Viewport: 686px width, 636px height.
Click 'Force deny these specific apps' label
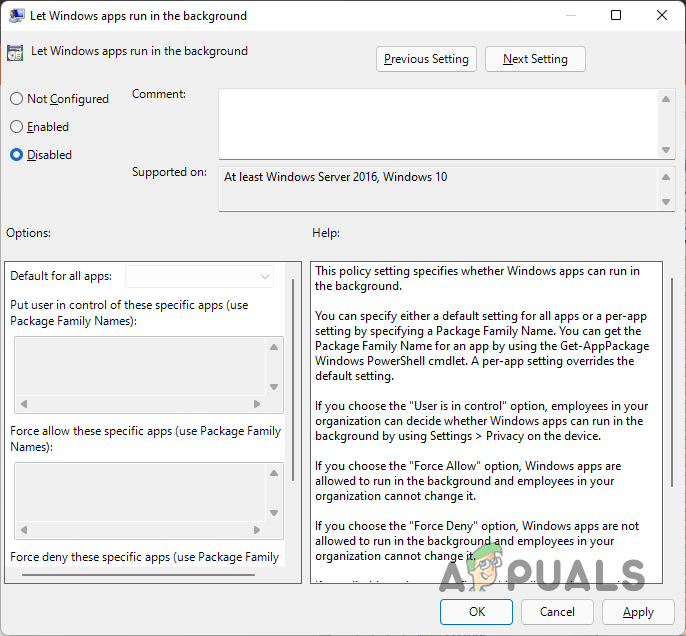(x=144, y=557)
